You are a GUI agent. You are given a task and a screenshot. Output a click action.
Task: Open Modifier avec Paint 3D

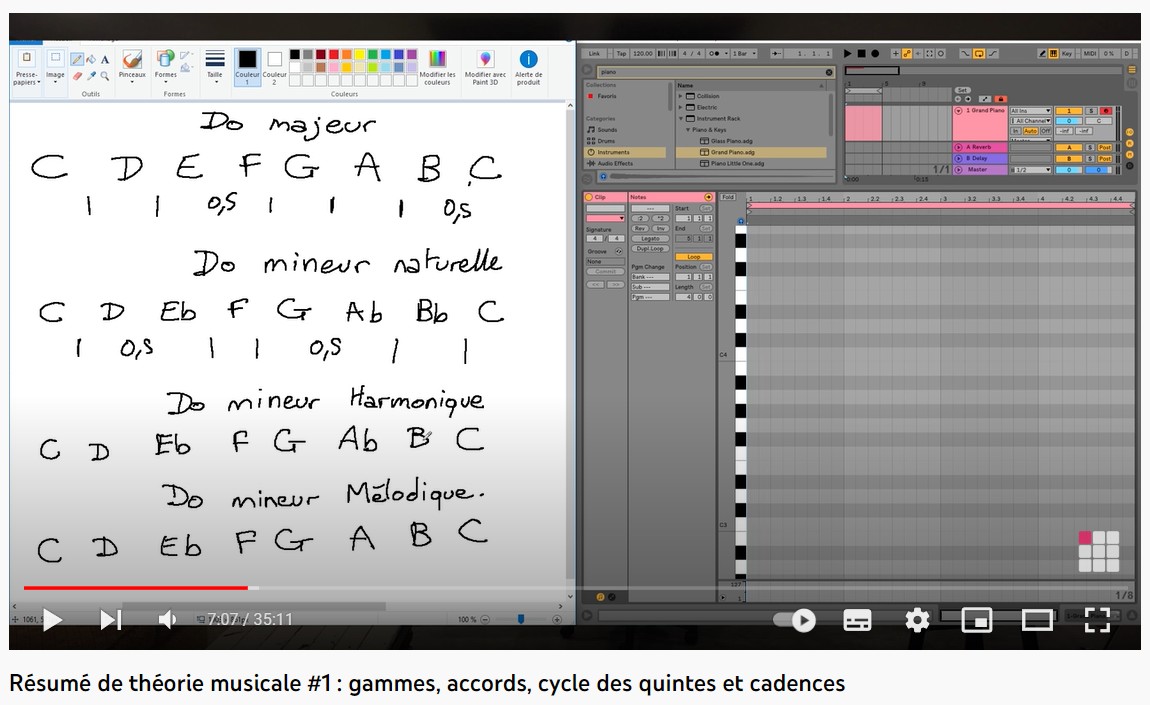(x=486, y=67)
